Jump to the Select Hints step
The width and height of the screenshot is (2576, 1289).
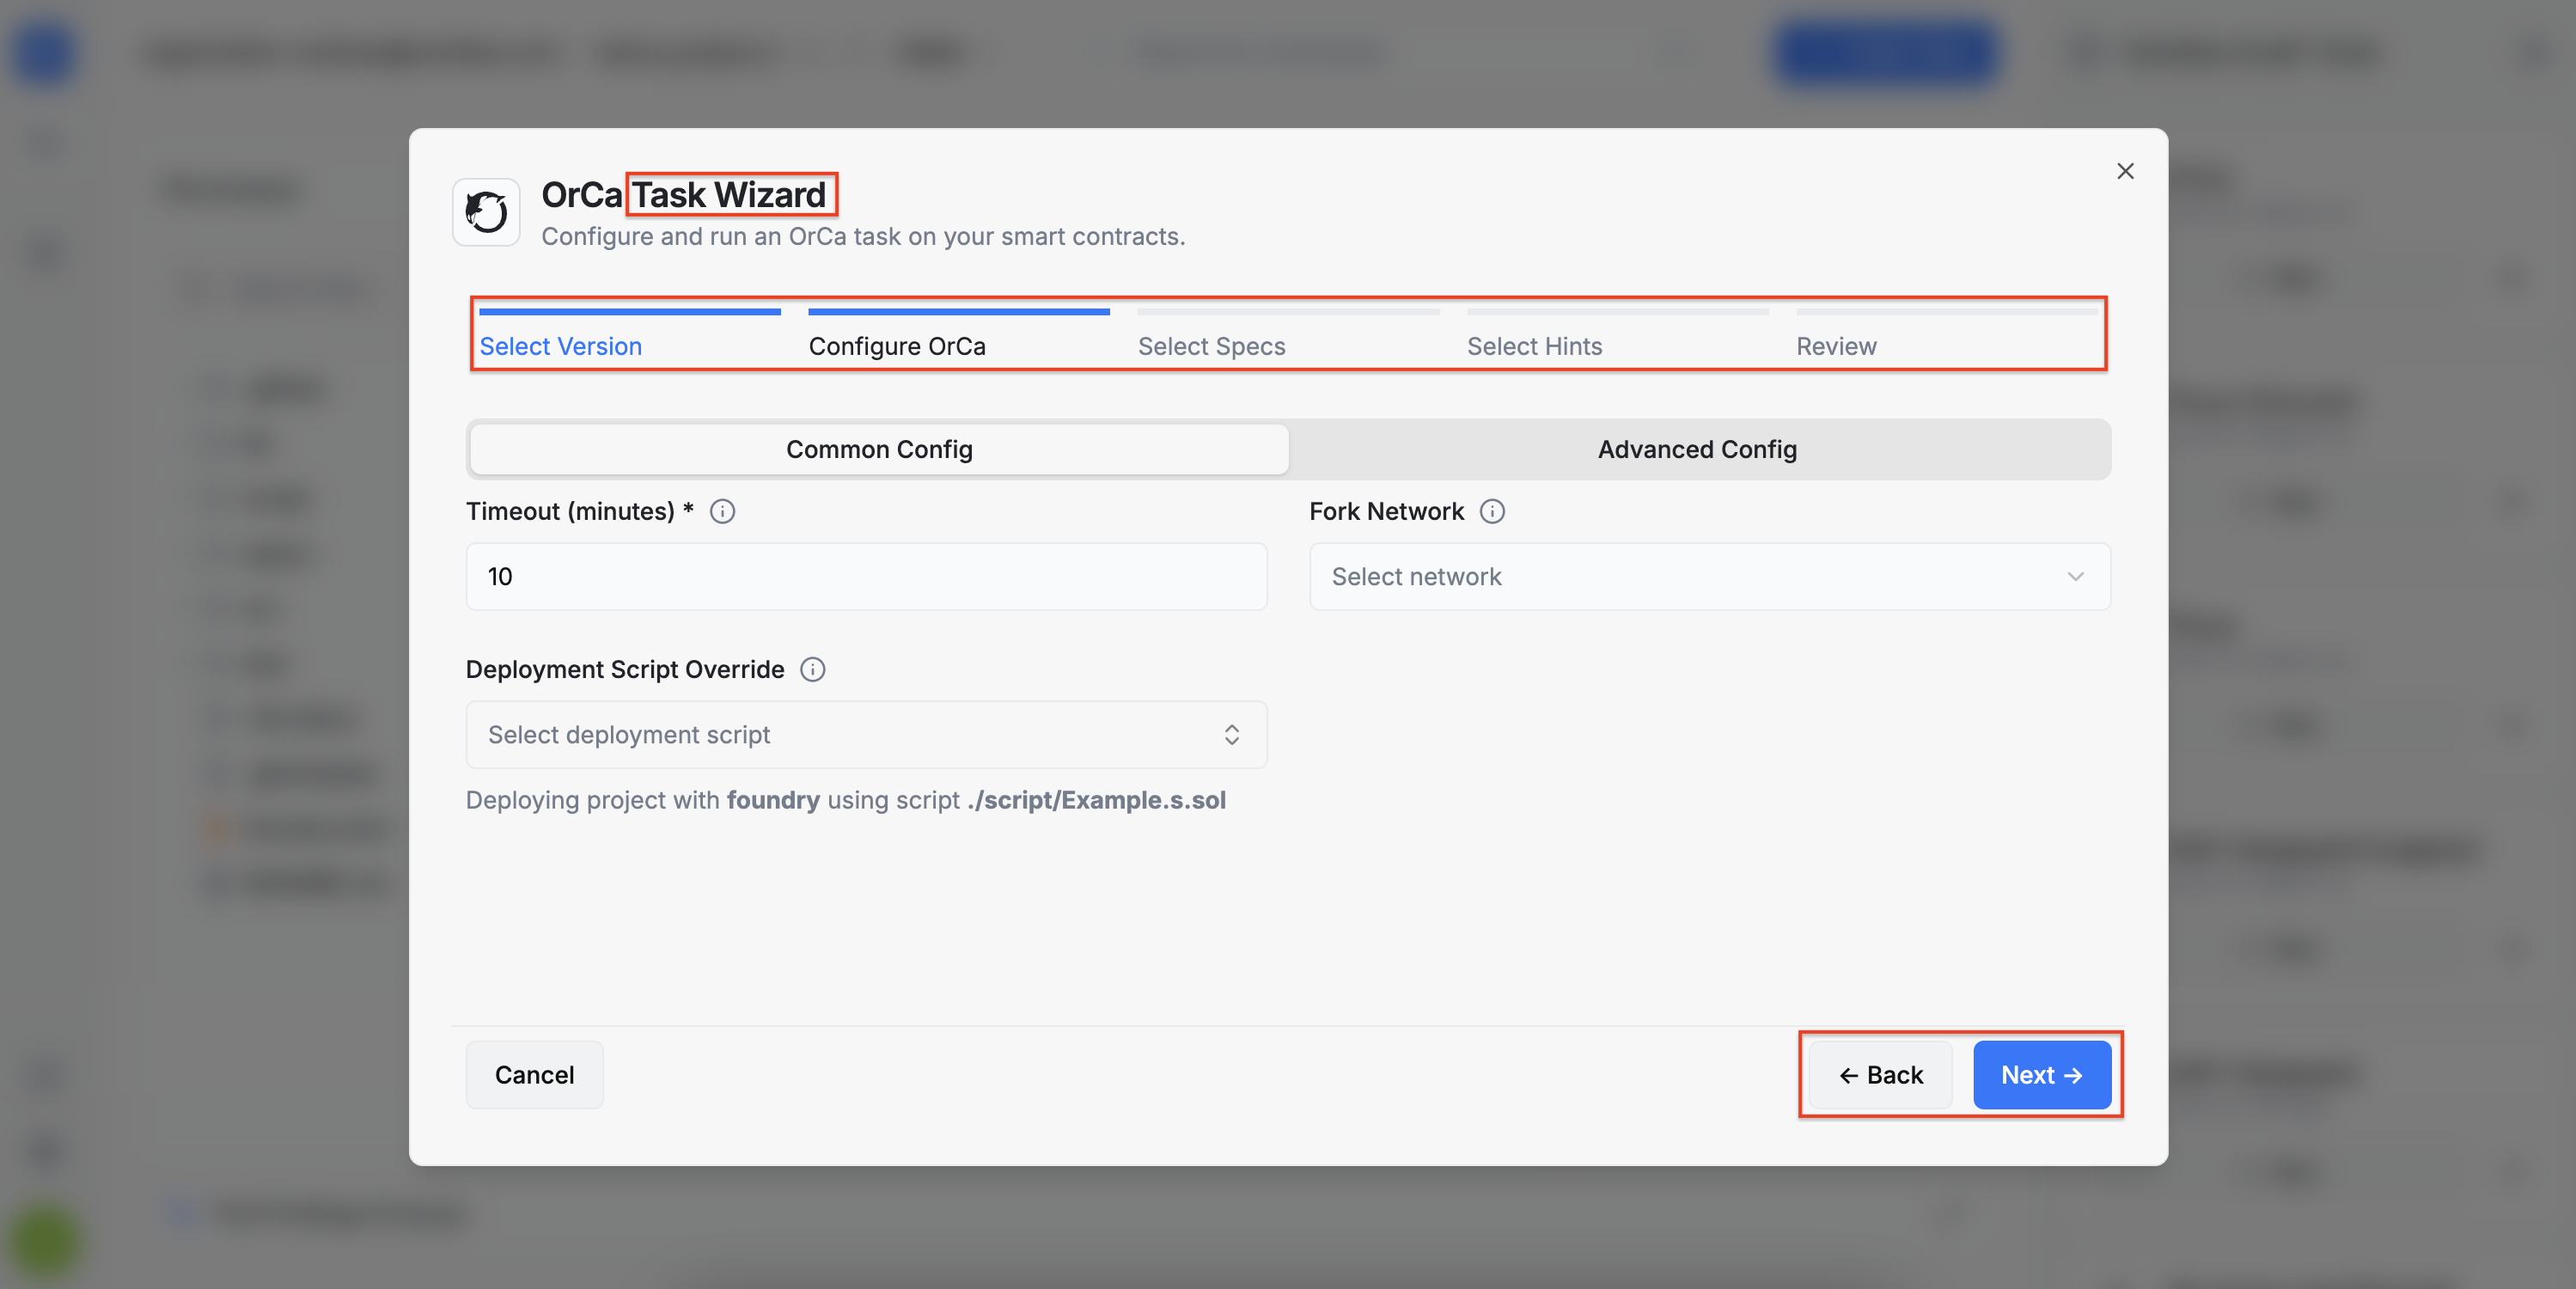click(x=1534, y=346)
